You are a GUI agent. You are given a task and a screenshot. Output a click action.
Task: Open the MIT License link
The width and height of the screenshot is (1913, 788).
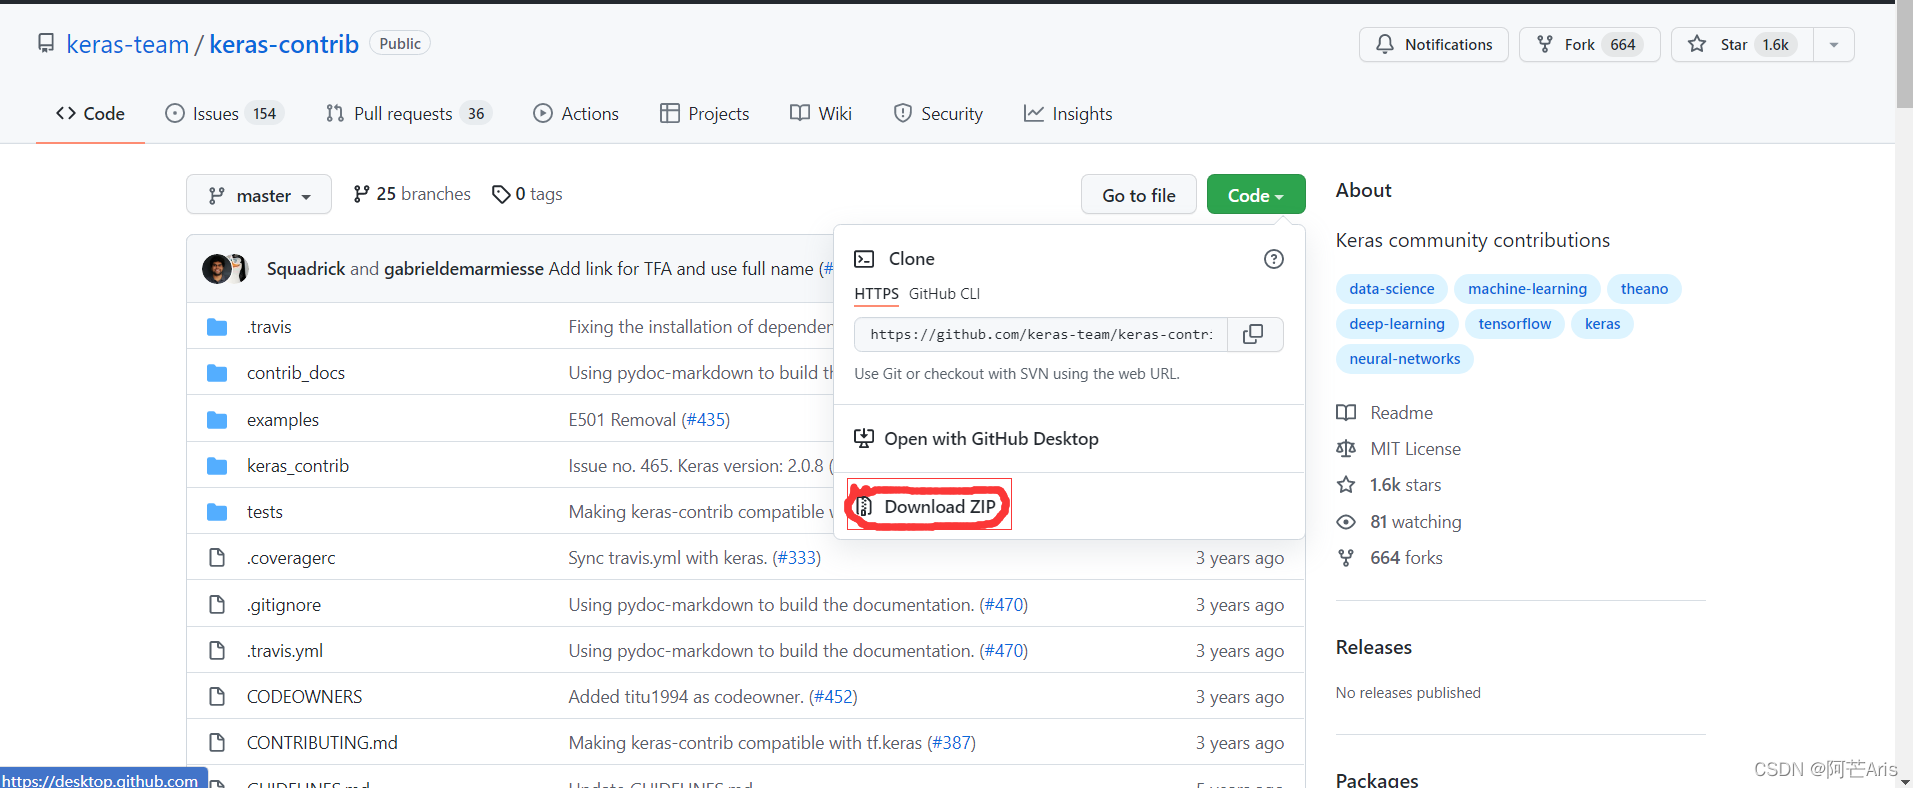[x=1399, y=449]
